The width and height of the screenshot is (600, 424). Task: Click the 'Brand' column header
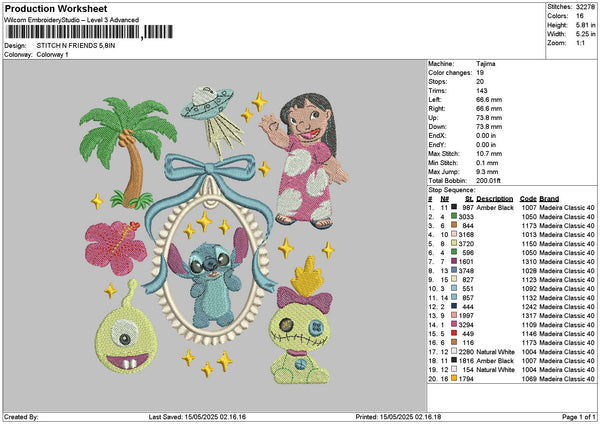549,199
